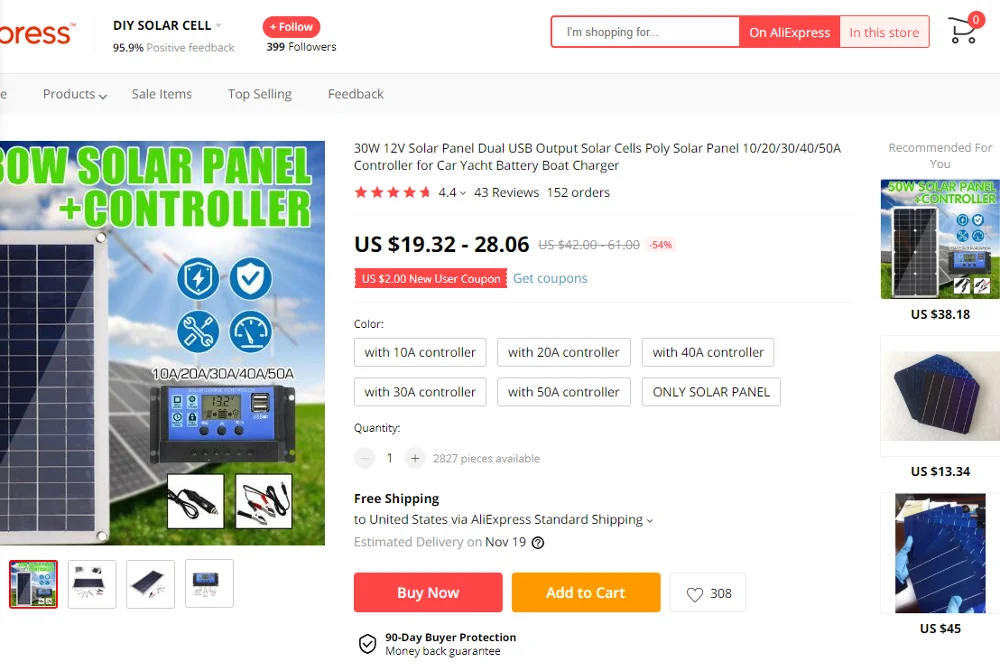Expand the 4.4 rating breakdown arrow
1000x671 pixels.
click(x=463, y=193)
